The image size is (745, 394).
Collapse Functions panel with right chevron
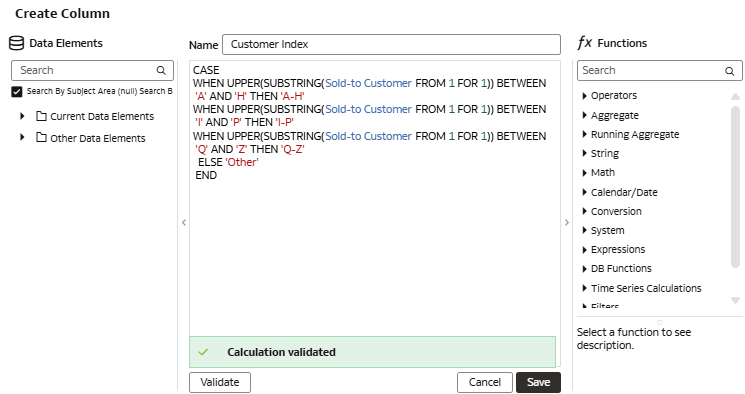click(x=567, y=222)
